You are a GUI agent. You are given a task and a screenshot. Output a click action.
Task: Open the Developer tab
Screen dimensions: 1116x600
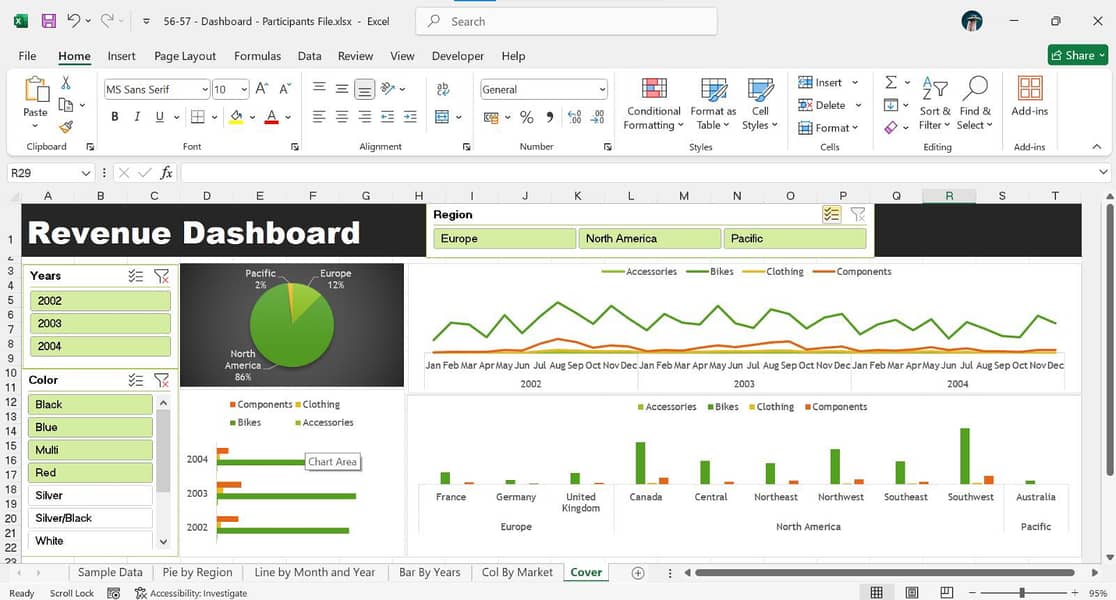point(458,56)
